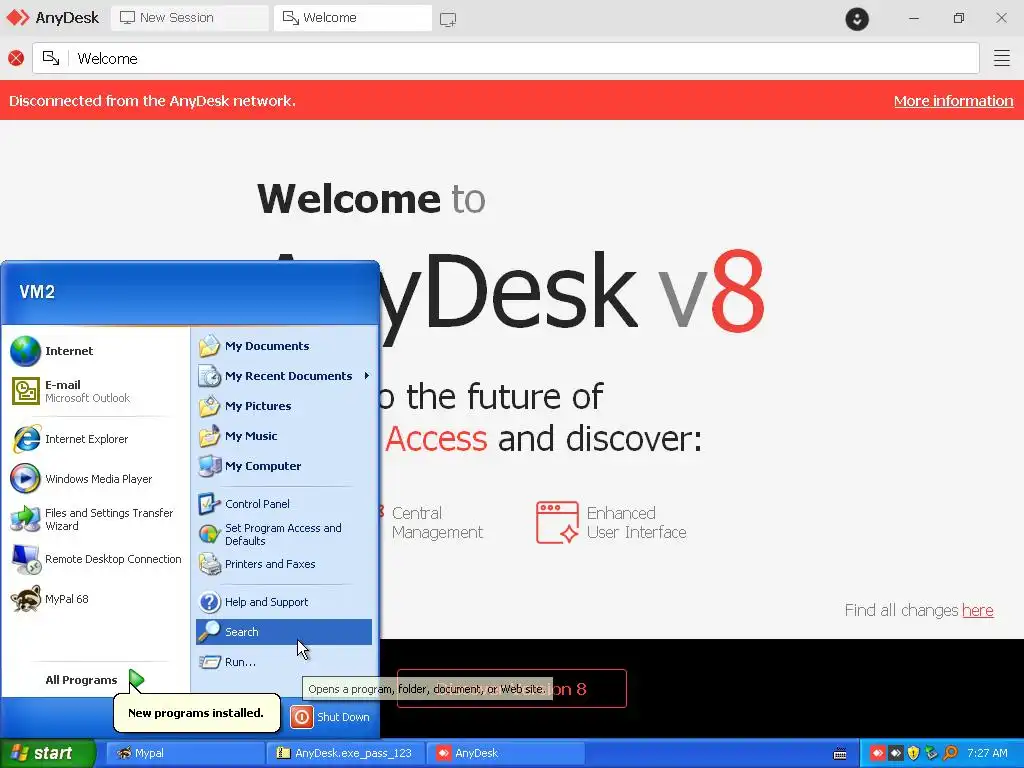The height and width of the screenshot is (768, 1024).
Task: Launch Internet Explorer from Start menu
Action: (96, 439)
